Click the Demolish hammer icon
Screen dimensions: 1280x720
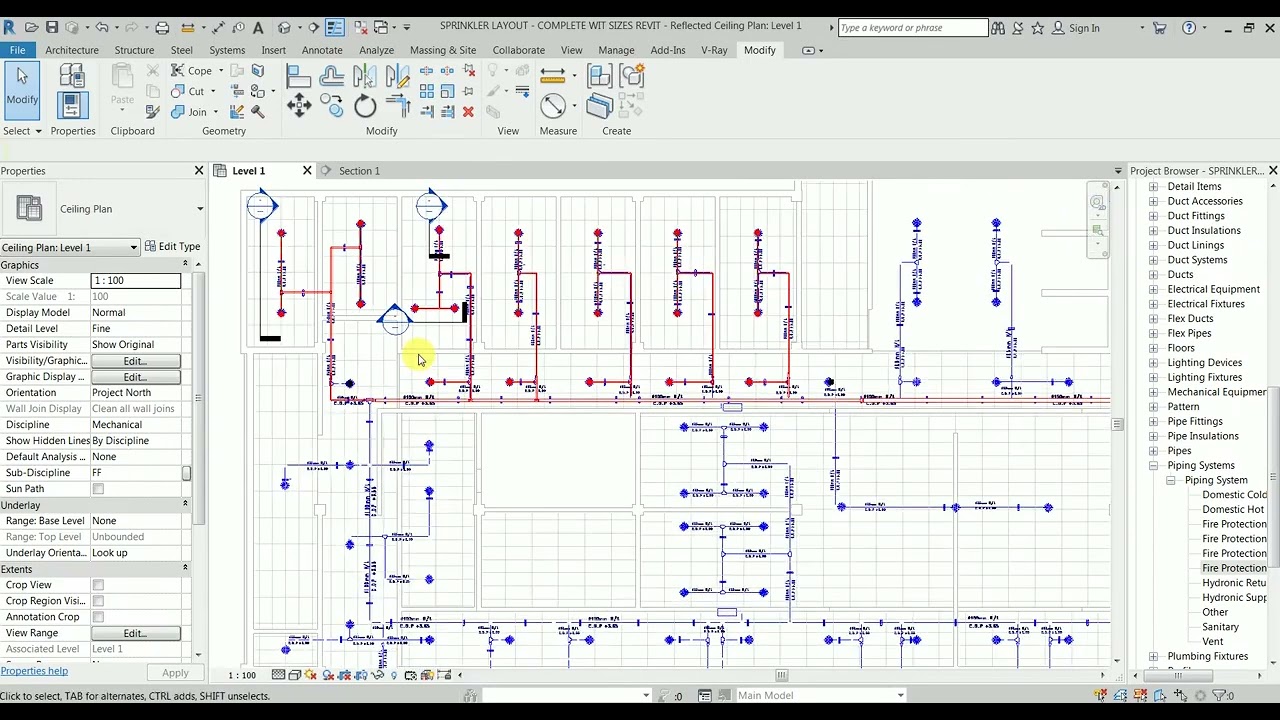pyautogui.click(x=258, y=111)
